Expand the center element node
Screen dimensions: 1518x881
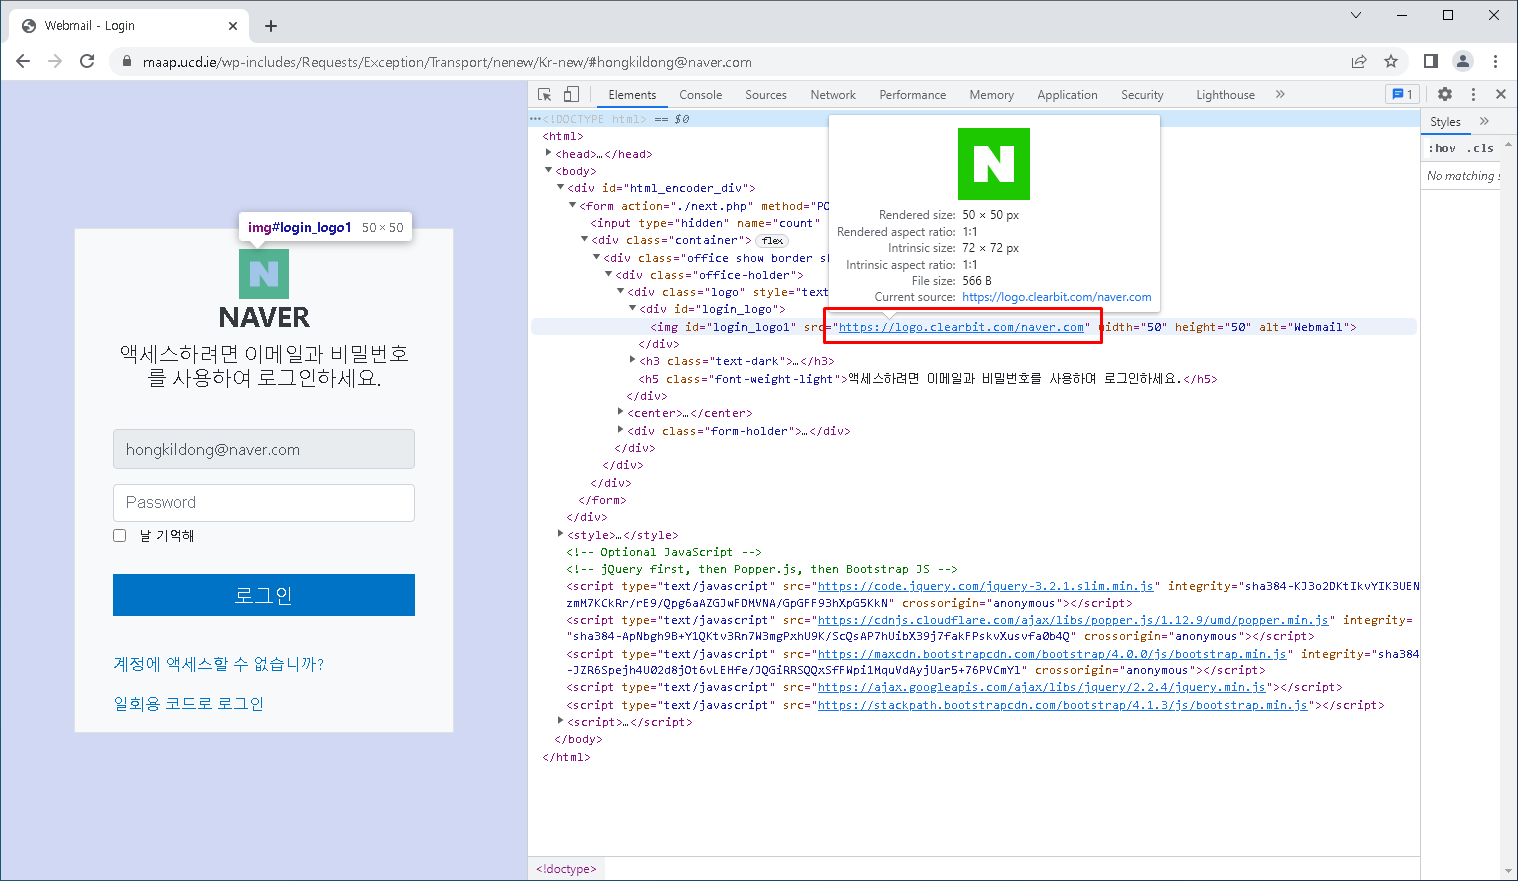coord(620,412)
